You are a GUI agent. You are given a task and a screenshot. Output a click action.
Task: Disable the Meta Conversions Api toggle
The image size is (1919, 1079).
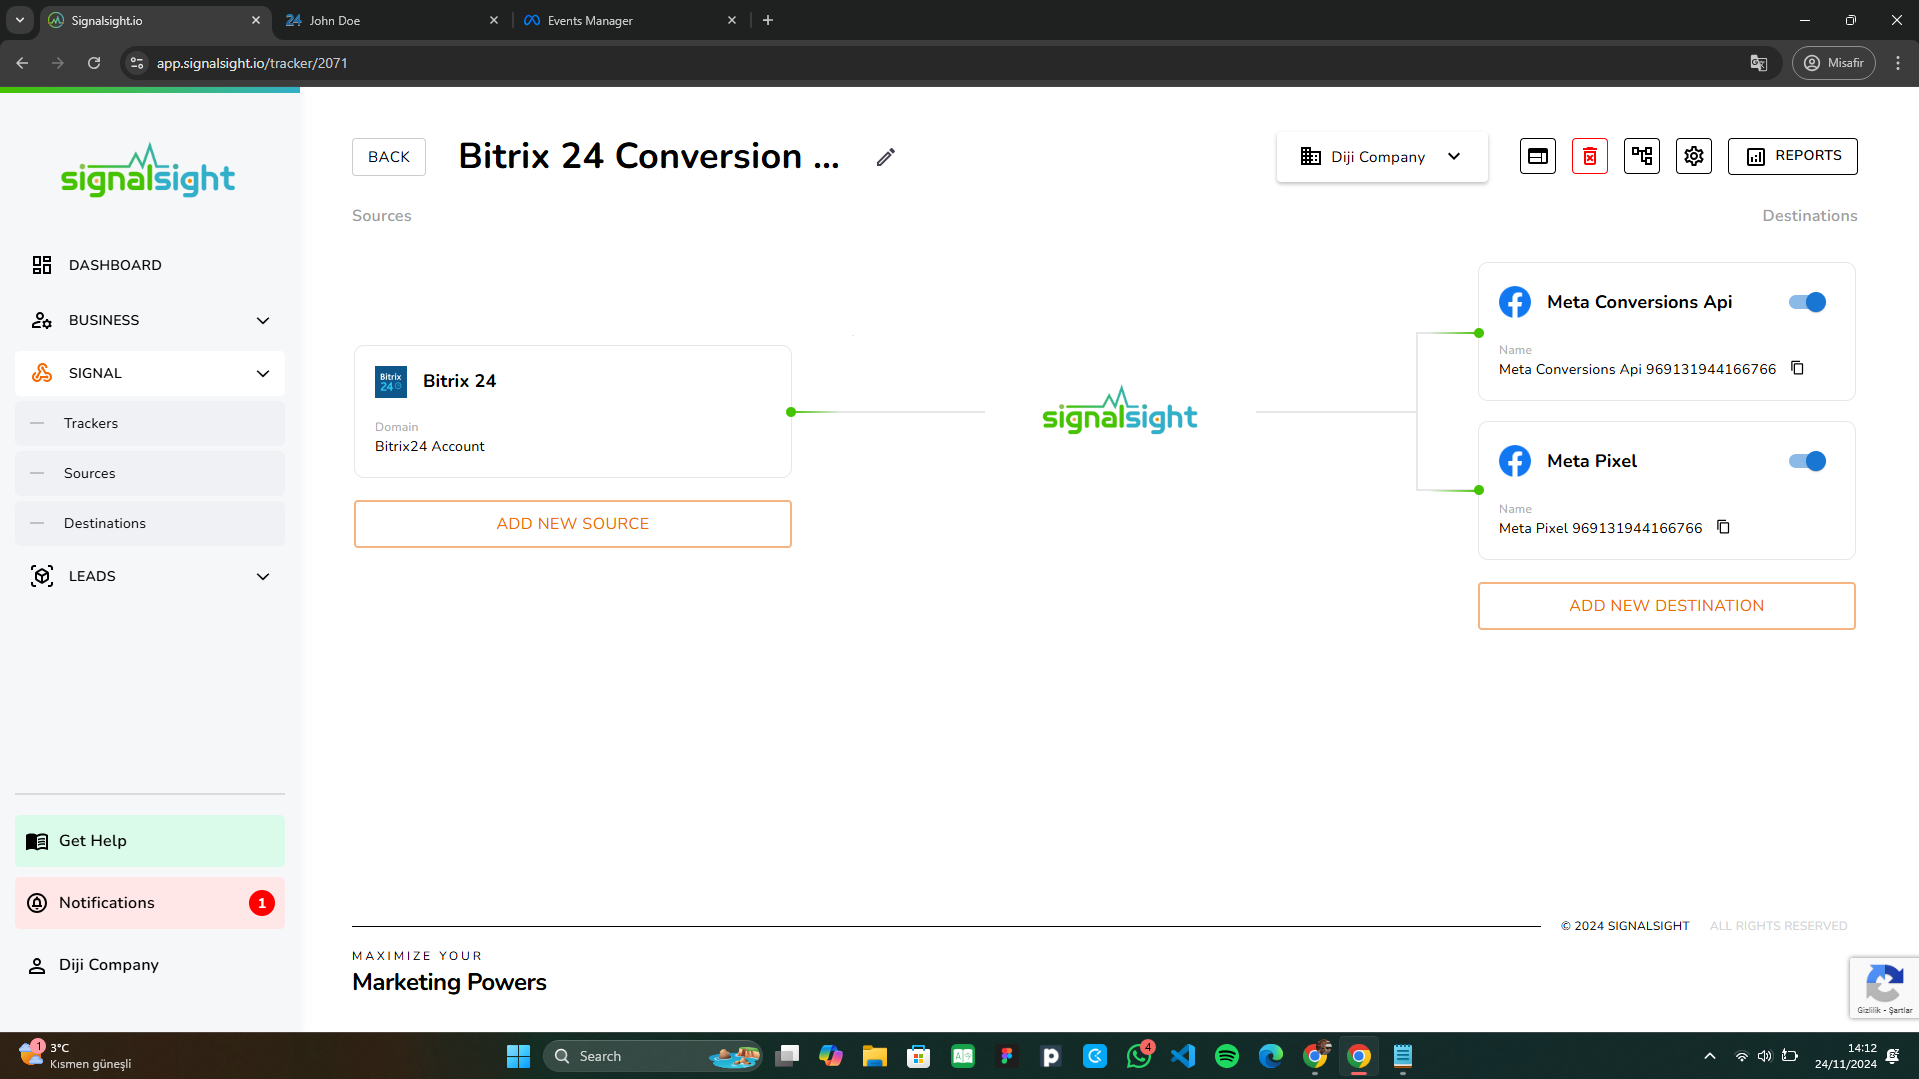(1807, 302)
